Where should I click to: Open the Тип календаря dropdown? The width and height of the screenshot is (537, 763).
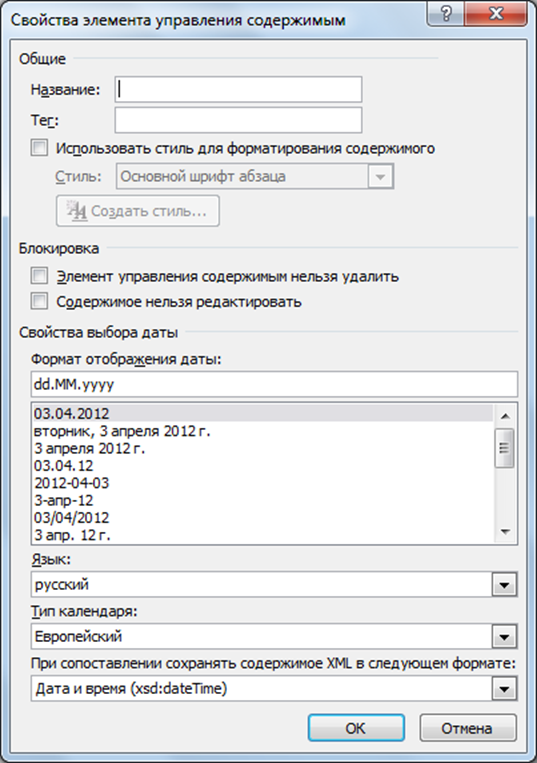click(x=504, y=636)
